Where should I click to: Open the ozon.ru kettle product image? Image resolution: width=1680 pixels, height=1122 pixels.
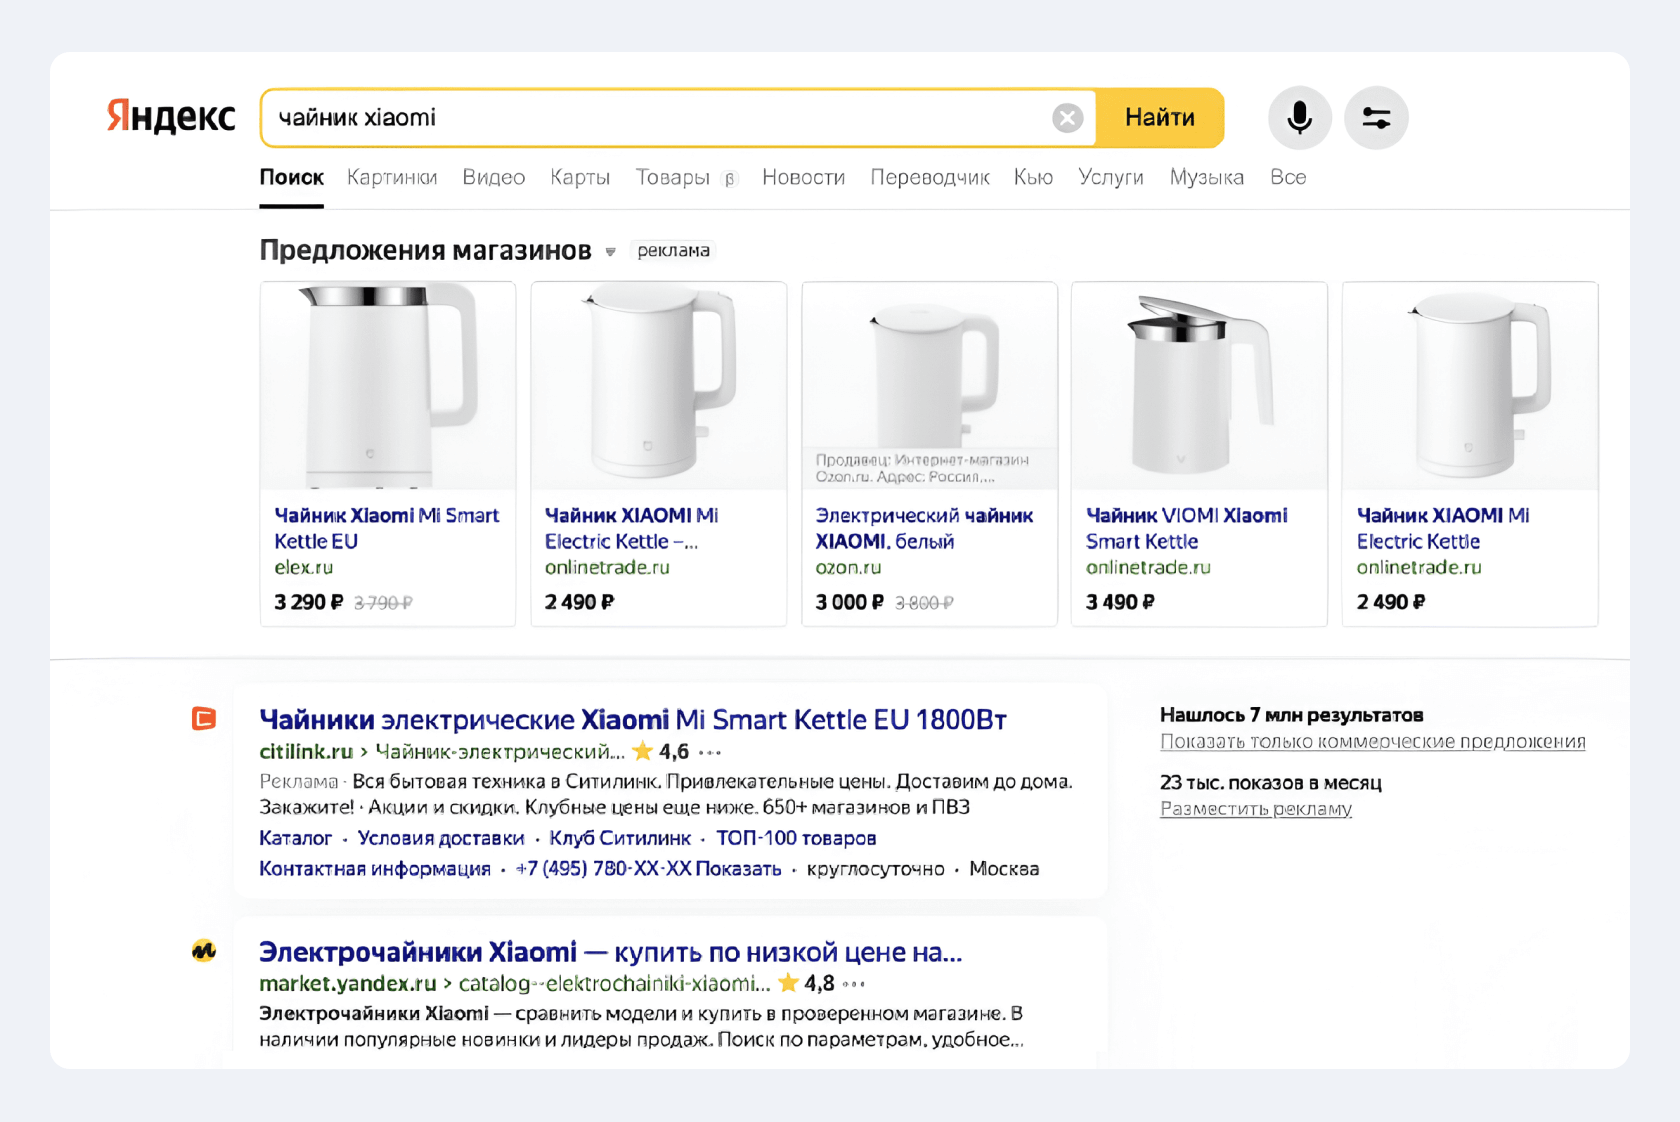(929, 386)
